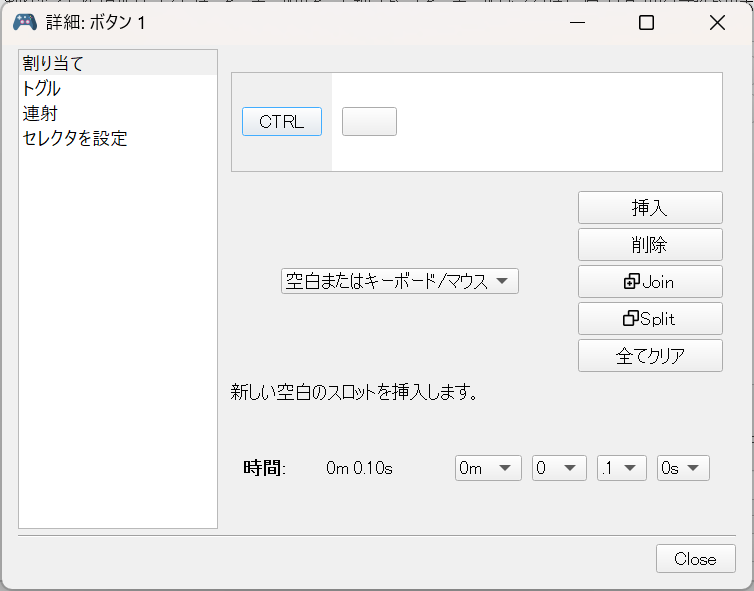The width and height of the screenshot is (754, 591).
Task: Open the seconds dropdown showing 0
Action: pos(559,468)
